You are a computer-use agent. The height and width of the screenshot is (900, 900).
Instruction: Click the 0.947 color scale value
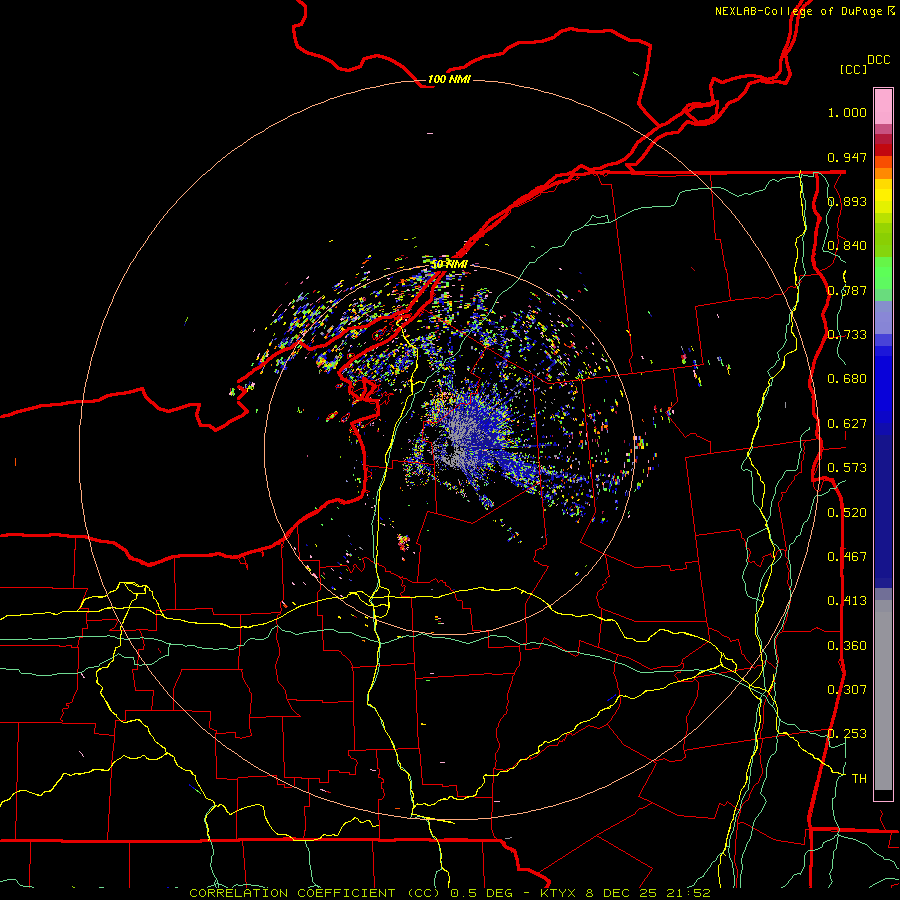click(x=847, y=157)
